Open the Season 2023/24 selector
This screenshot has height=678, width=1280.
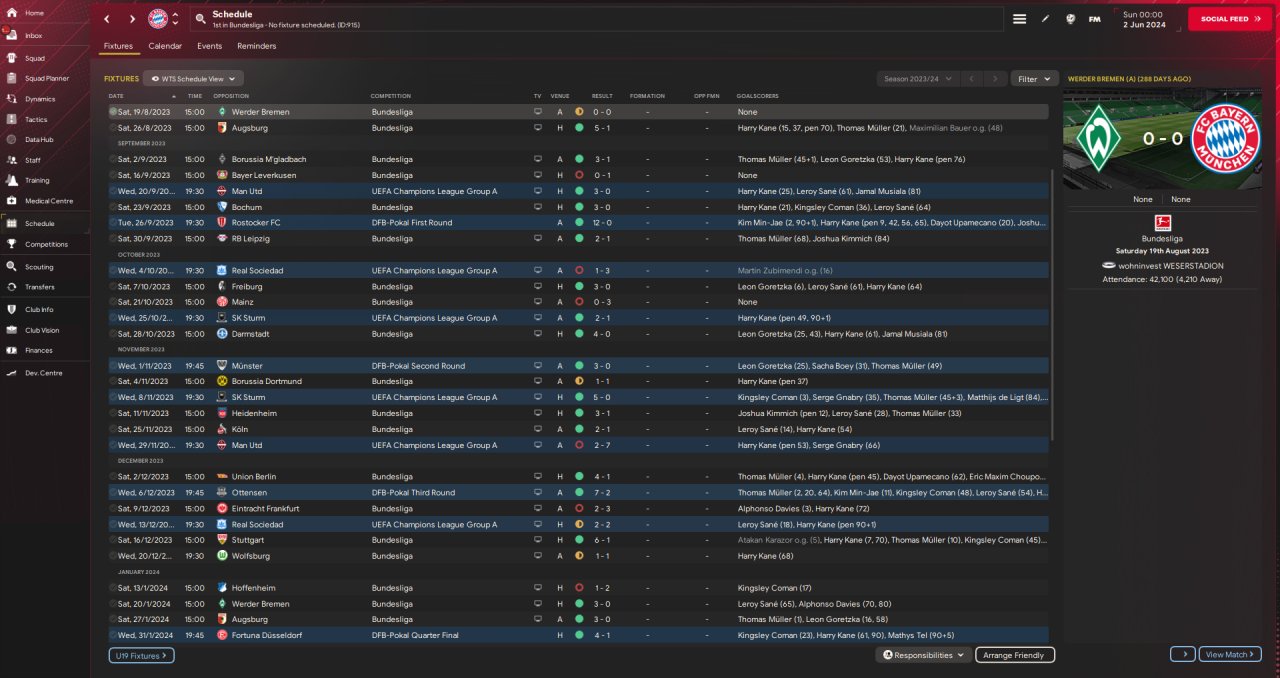tap(917, 78)
